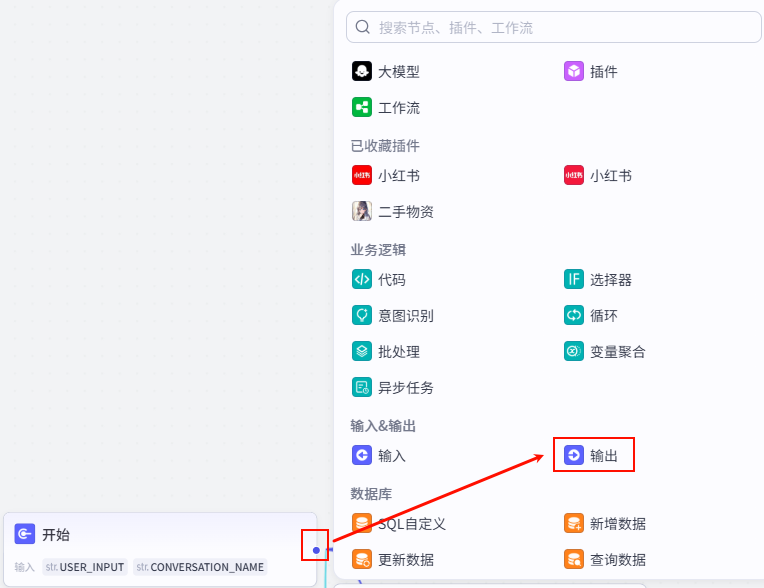
Task: Add the 批处理 batch node icon
Action: click(362, 351)
